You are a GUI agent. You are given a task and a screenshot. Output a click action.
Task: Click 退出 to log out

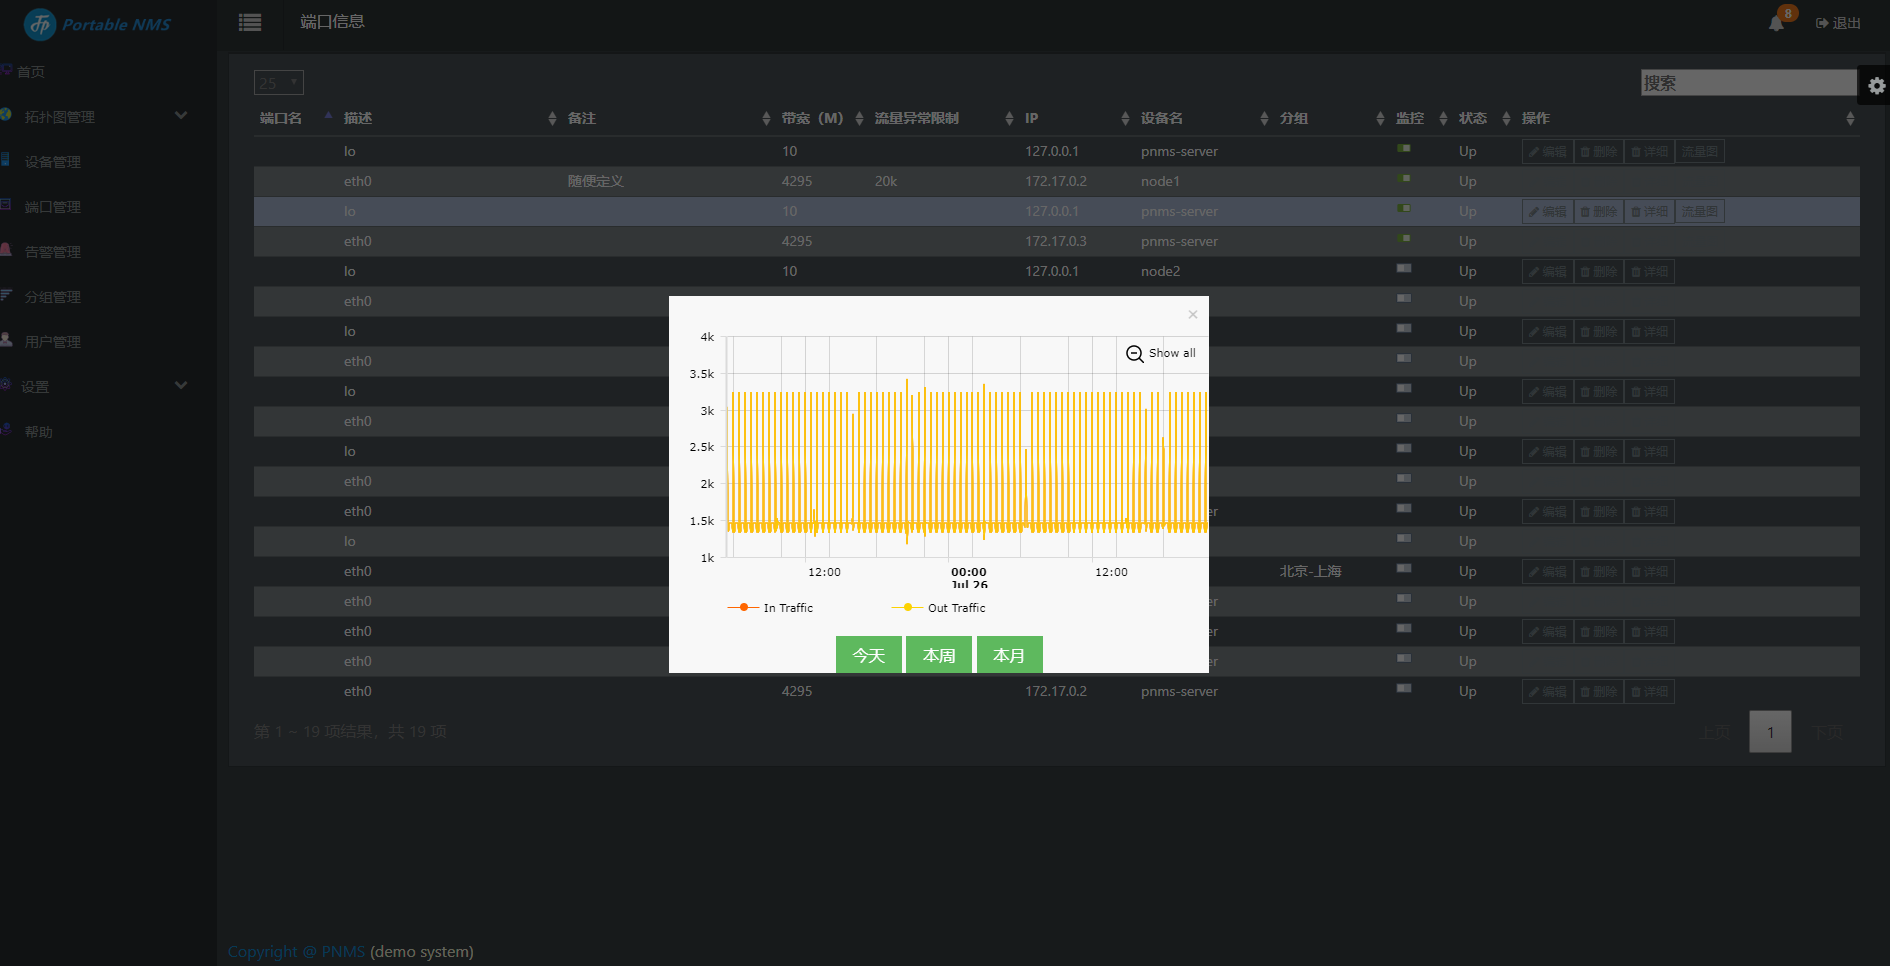click(x=1838, y=23)
